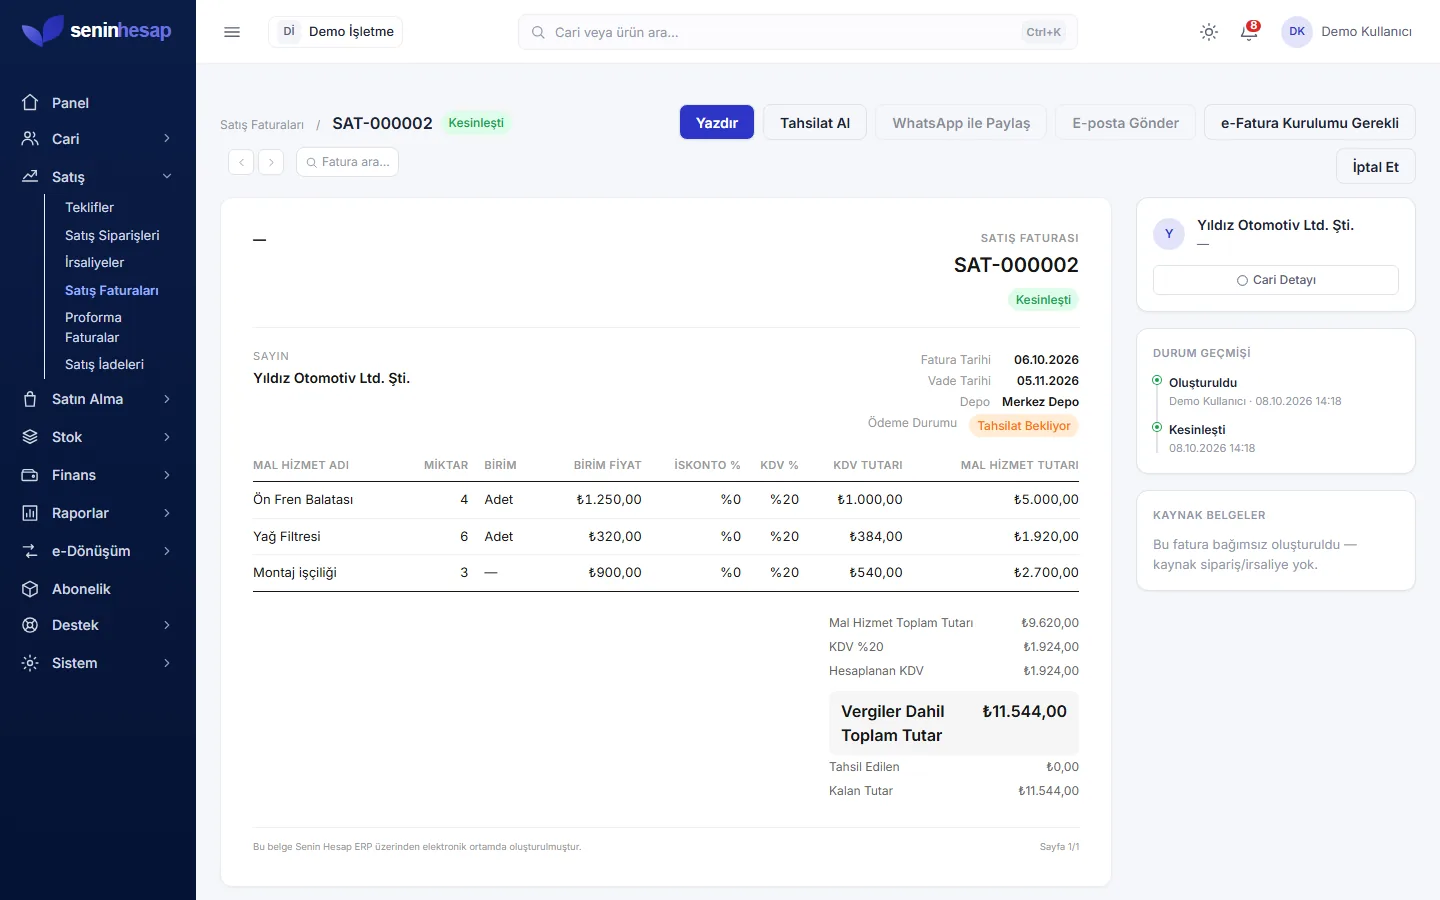Go to the next invoice arrow
The image size is (1440, 900).
pyautogui.click(x=271, y=162)
